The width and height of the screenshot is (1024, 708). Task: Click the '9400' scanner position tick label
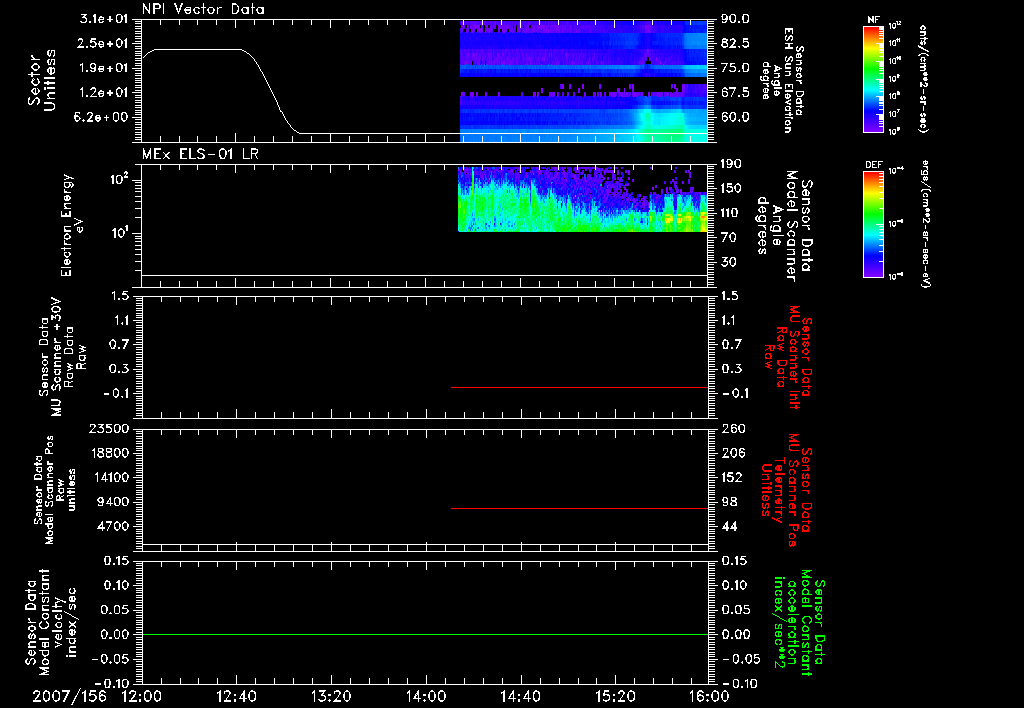pyautogui.click(x=113, y=502)
